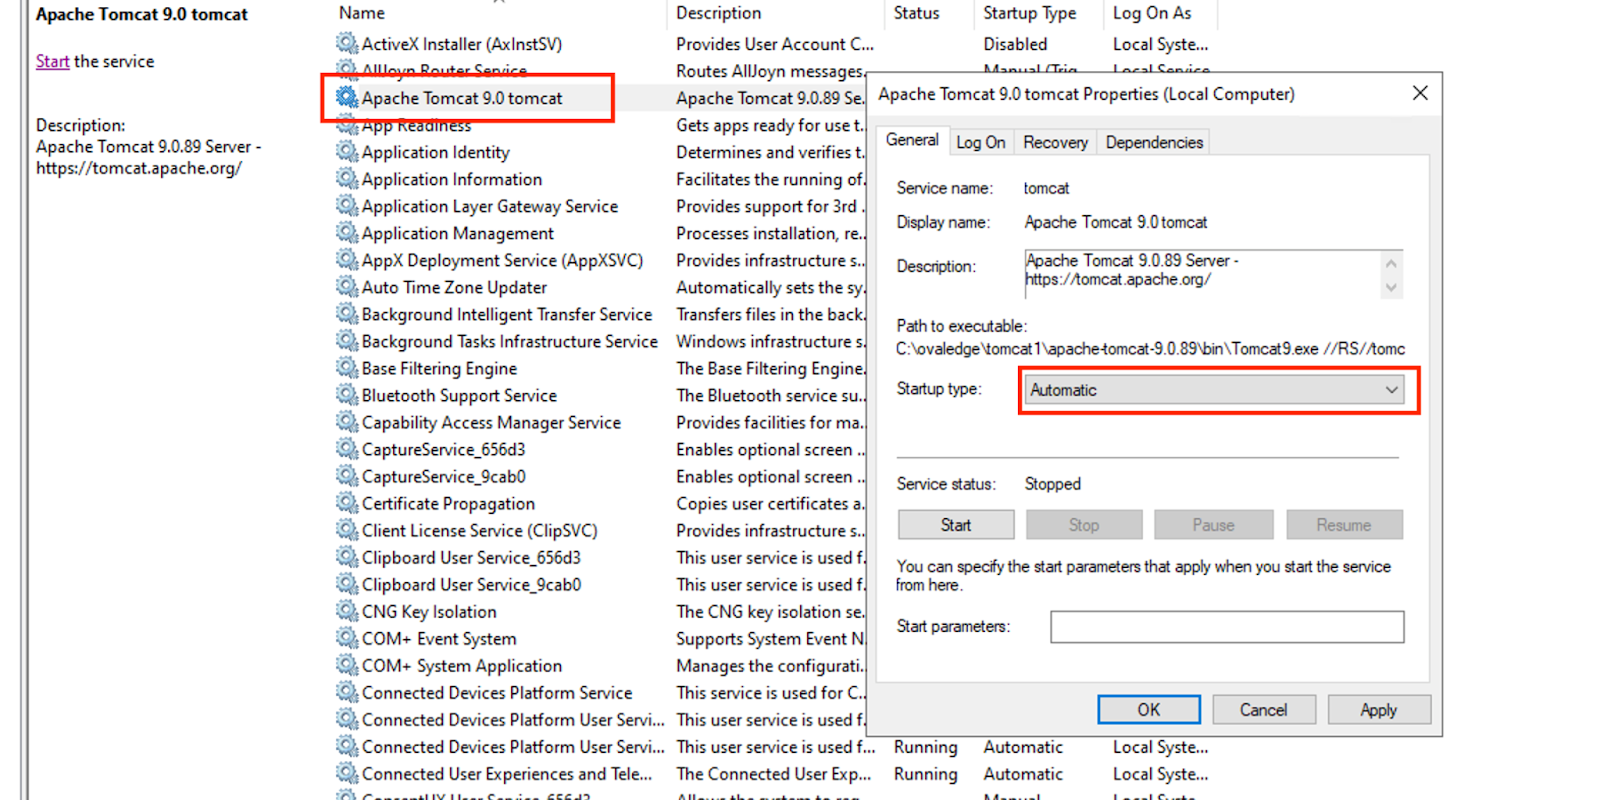Select the Base Filtering Engine service name
1600x800 pixels.
tap(439, 368)
